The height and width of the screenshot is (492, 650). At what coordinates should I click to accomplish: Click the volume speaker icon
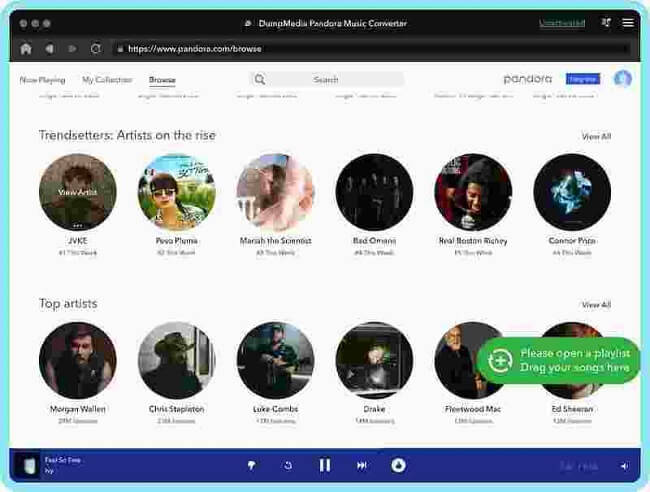pyautogui.click(x=624, y=466)
